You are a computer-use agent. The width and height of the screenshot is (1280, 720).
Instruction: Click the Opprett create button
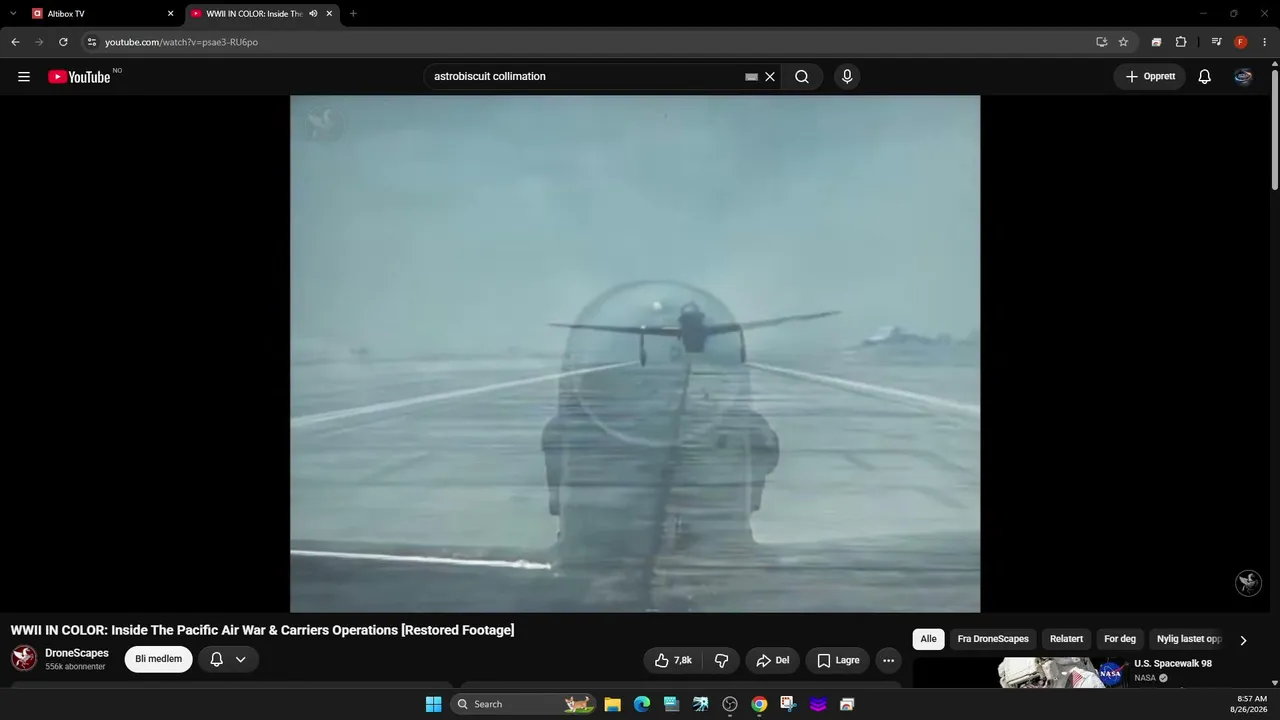coord(1150,77)
